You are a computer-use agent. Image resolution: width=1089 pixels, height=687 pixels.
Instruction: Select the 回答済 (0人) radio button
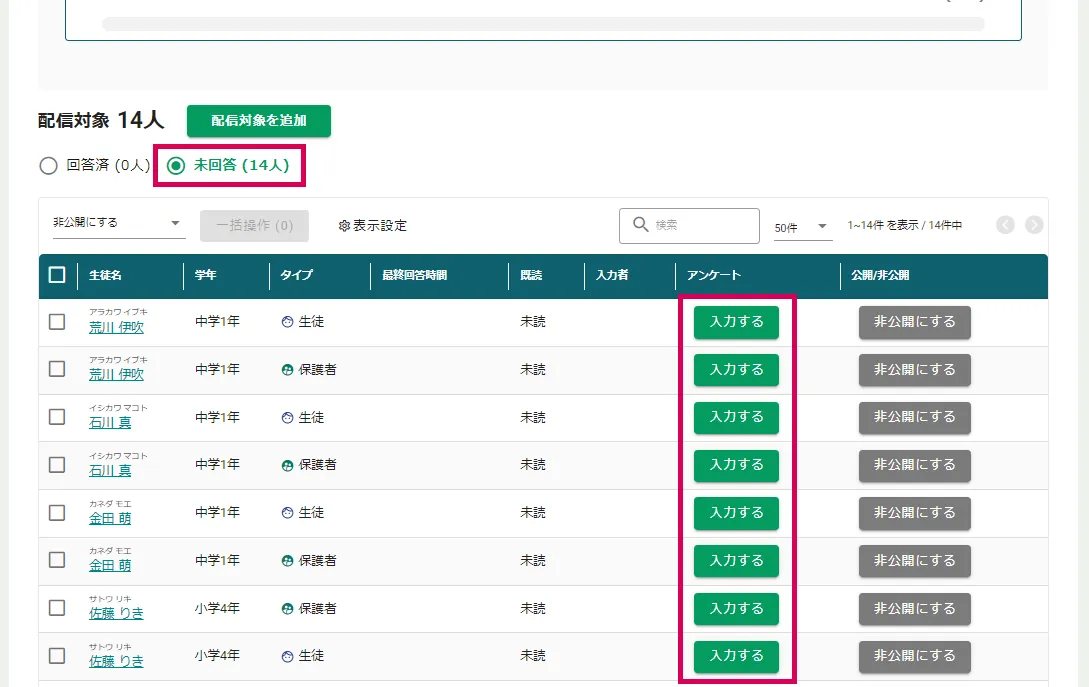[48, 166]
